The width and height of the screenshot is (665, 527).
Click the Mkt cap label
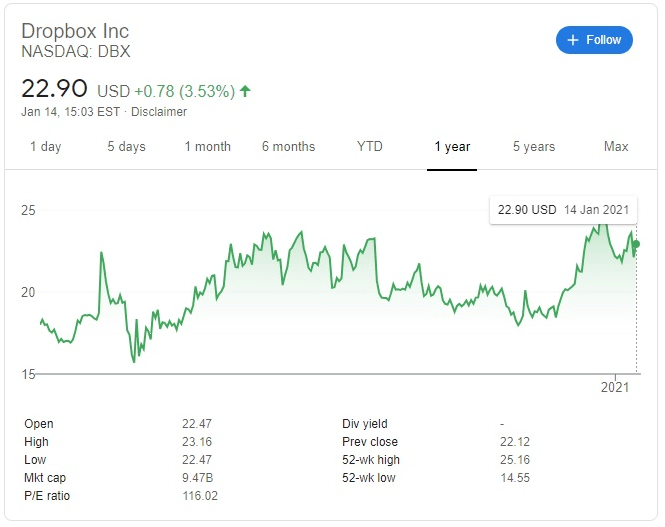tap(45, 478)
